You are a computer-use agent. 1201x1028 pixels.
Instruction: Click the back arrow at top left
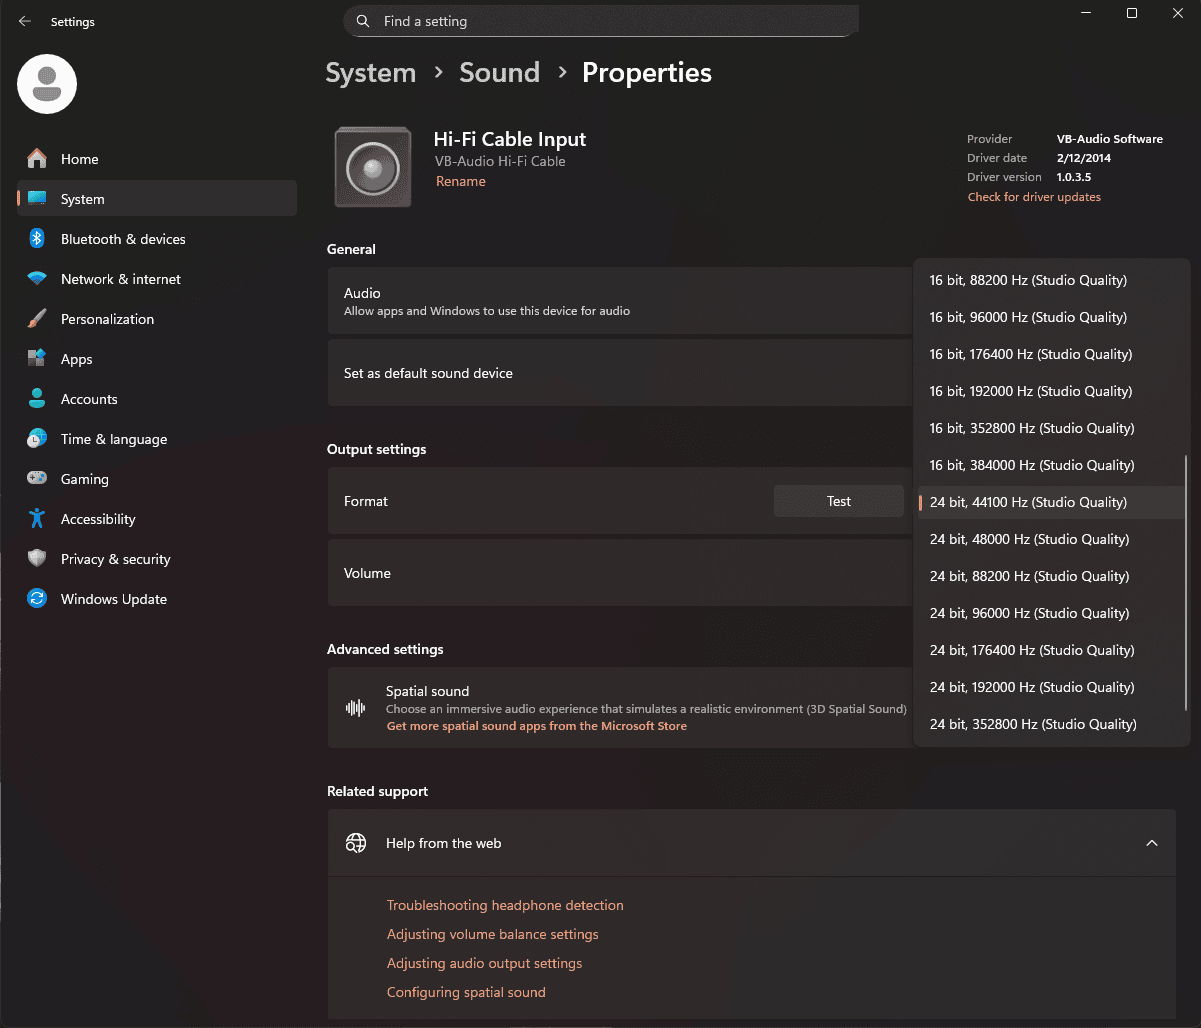24,21
